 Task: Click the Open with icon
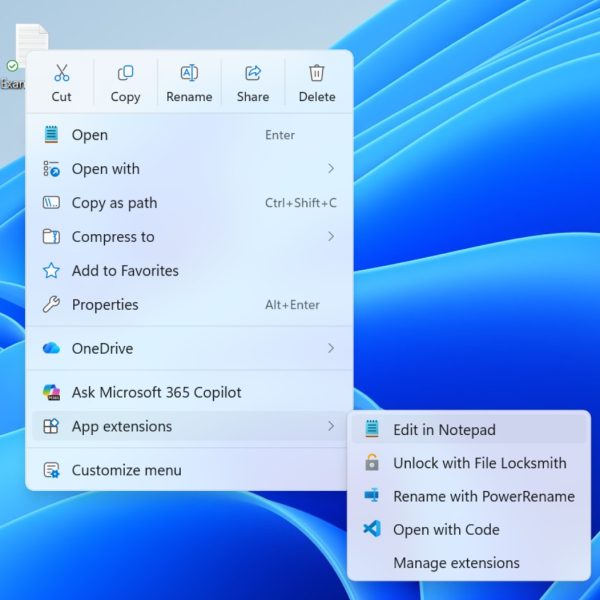pos(51,169)
